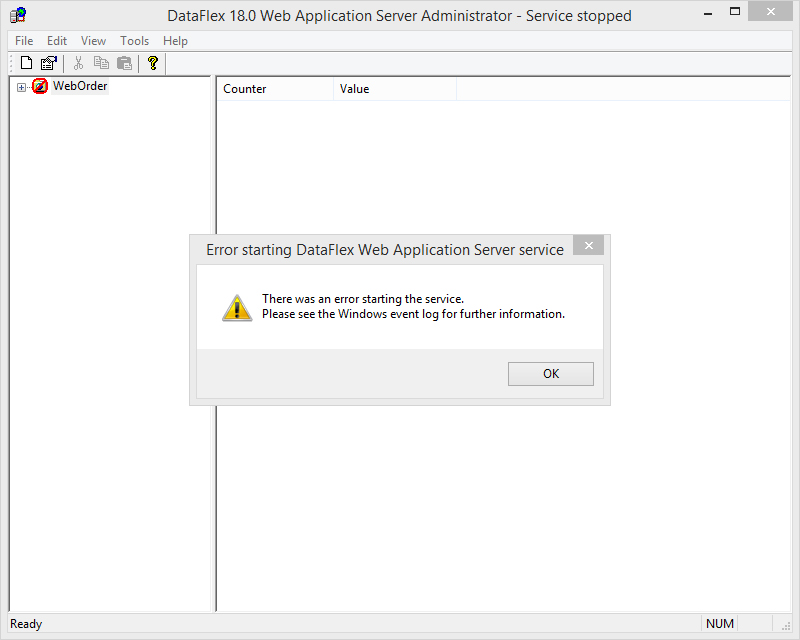The width and height of the screenshot is (800, 640).
Task: Click the error dialog title bar text
Action: pos(385,250)
